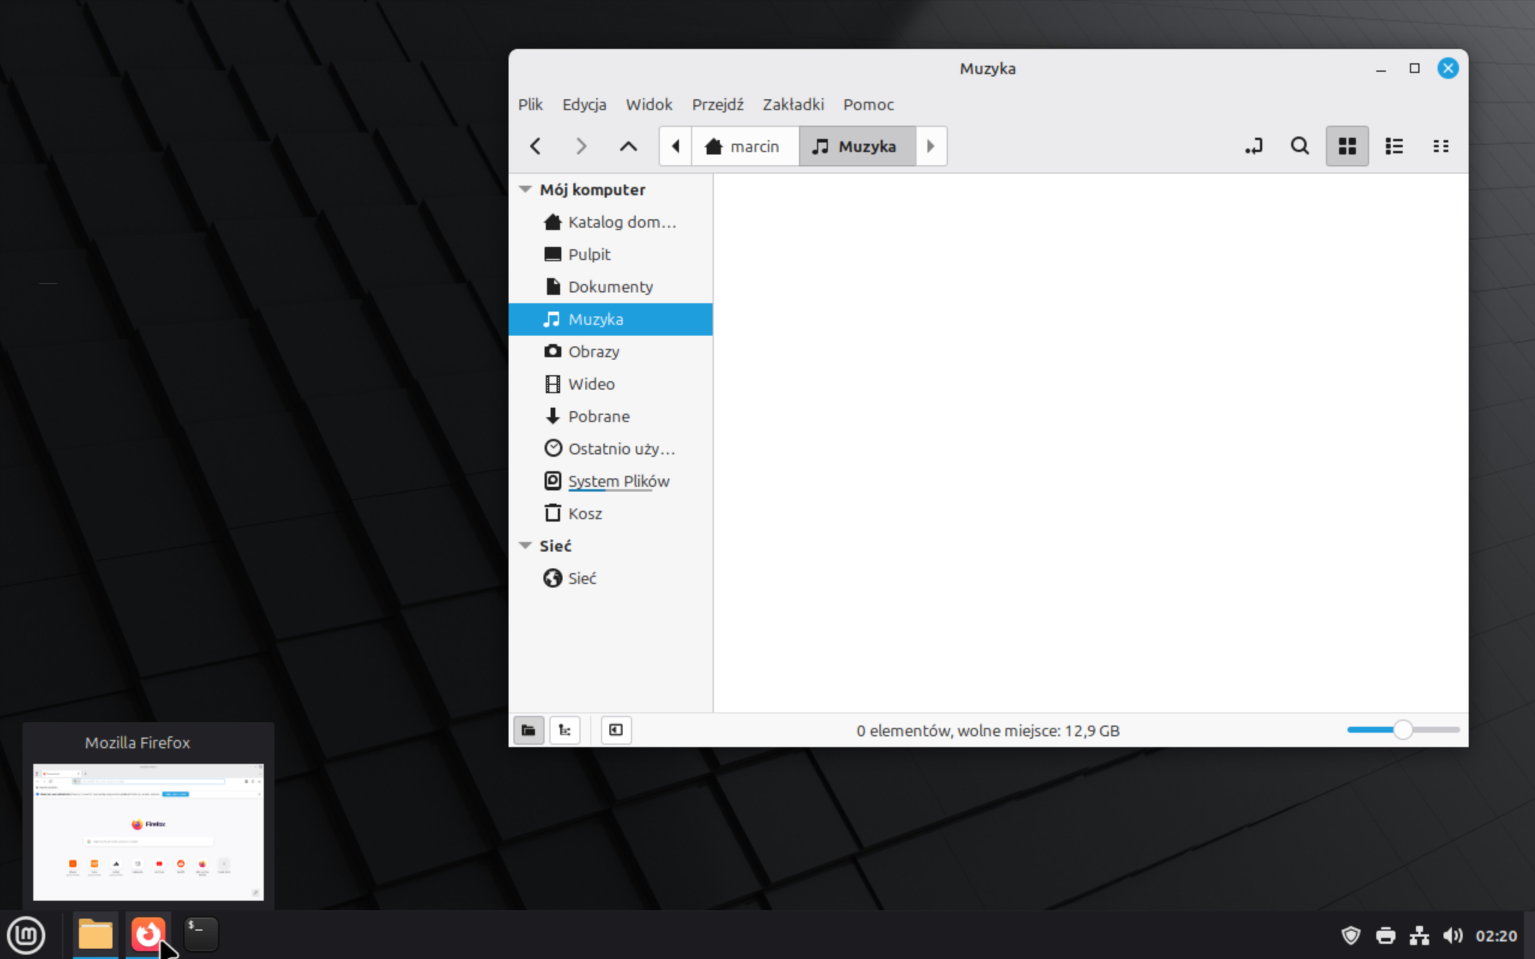Navigate to the marcin home breadcrumb
The image size is (1535, 959).
click(x=742, y=146)
